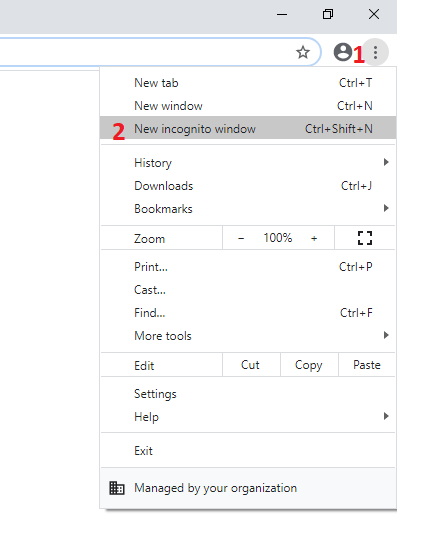Expand the Help submenu arrow

click(386, 416)
